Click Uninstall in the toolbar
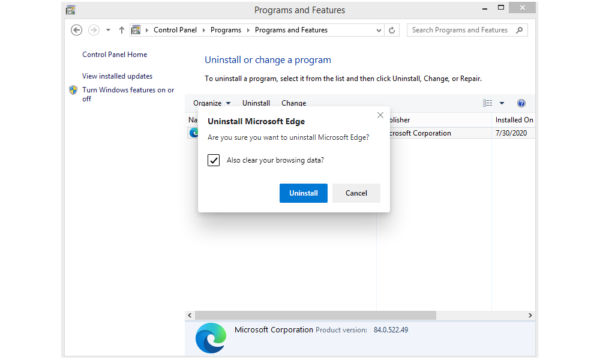This screenshot has width=600, height=360. (x=256, y=103)
